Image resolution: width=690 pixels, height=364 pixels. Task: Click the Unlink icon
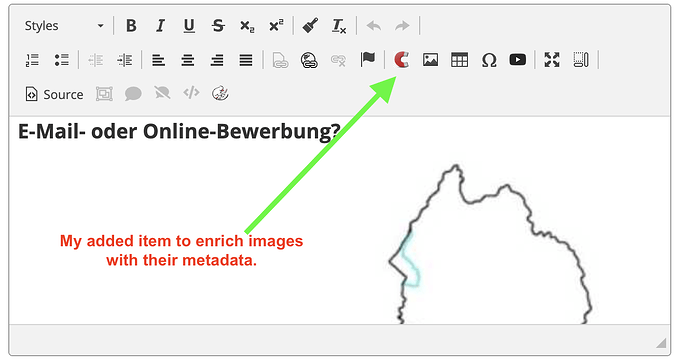coord(338,60)
